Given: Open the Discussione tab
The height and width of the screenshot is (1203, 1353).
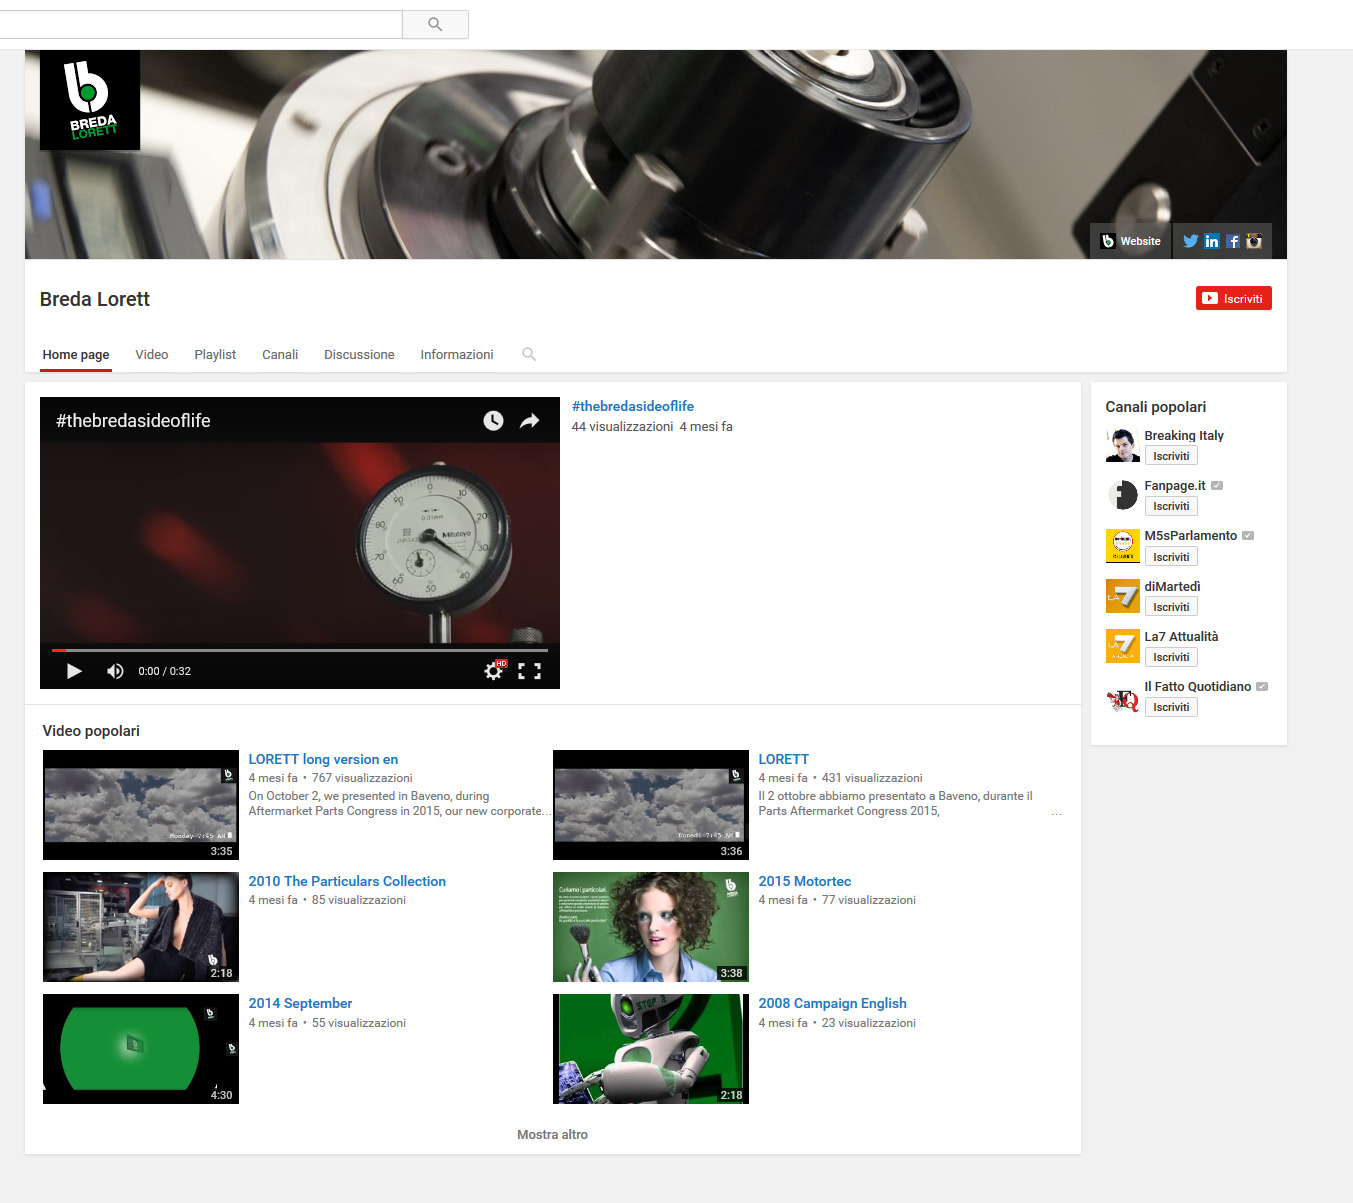Looking at the screenshot, I should click(359, 354).
